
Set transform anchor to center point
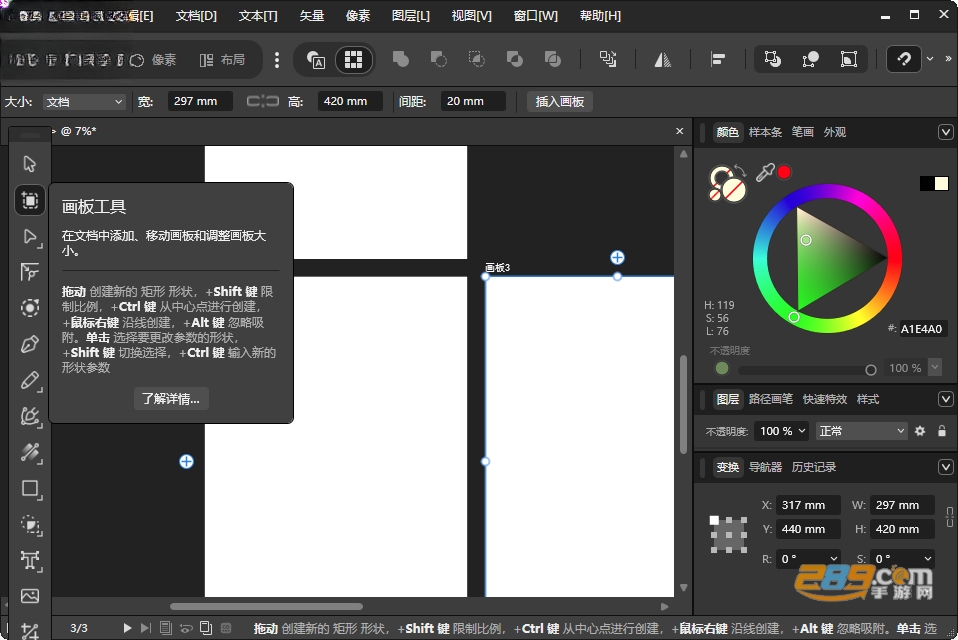point(728,535)
